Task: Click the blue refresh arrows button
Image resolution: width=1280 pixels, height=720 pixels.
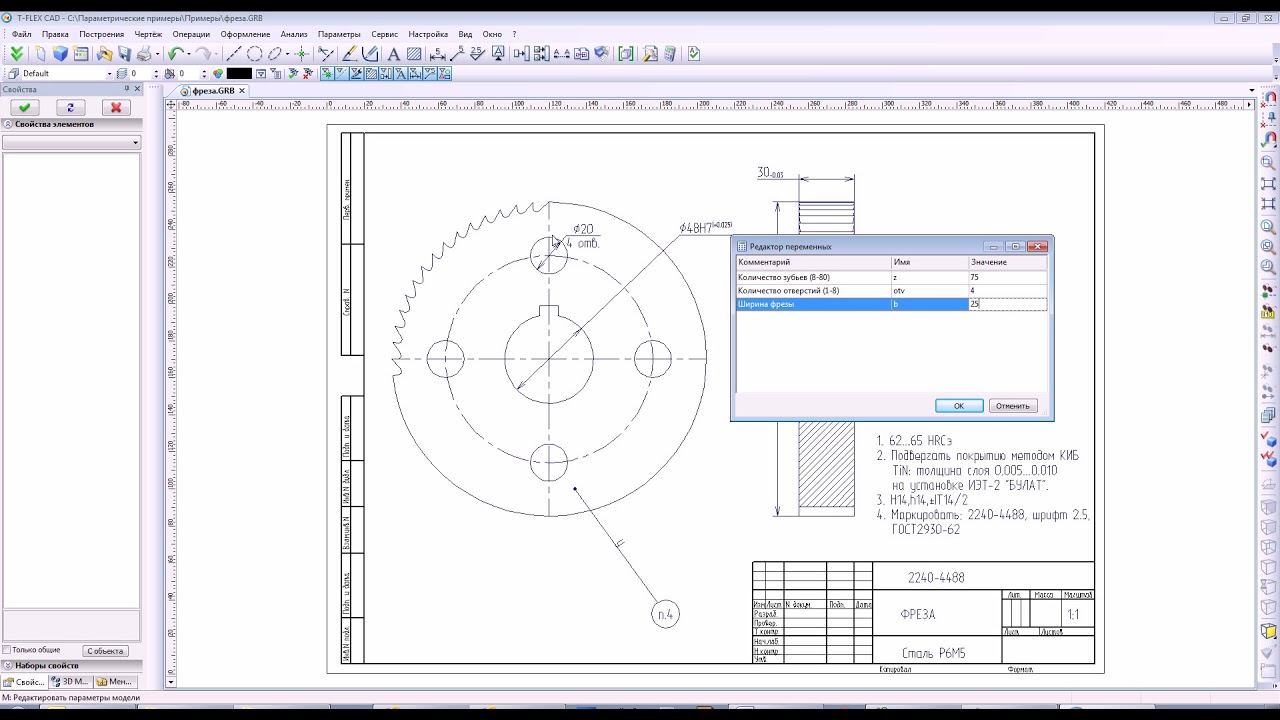Action: click(70, 107)
